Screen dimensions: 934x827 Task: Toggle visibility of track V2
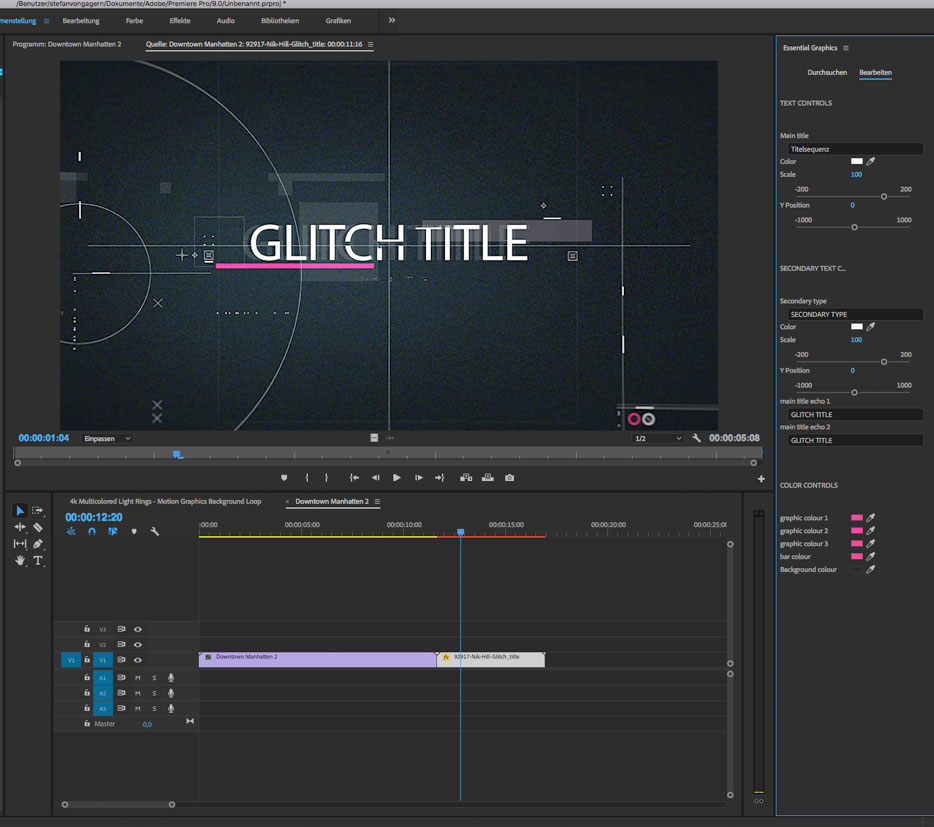pos(138,645)
